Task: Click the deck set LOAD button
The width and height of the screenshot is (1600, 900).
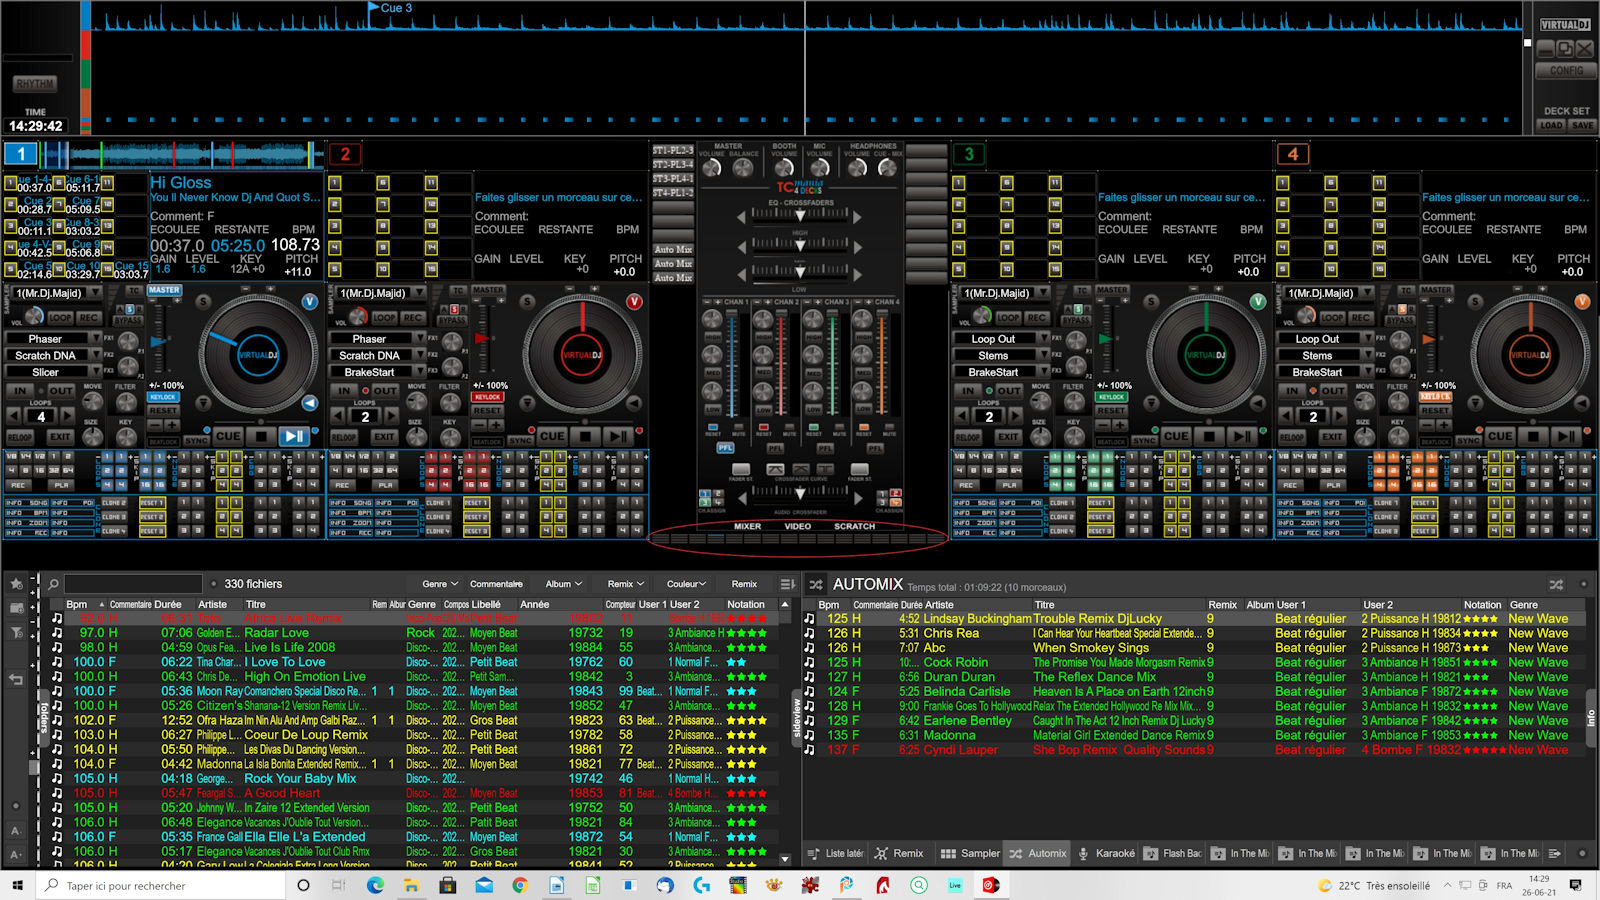Action: tap(1551, 125)
